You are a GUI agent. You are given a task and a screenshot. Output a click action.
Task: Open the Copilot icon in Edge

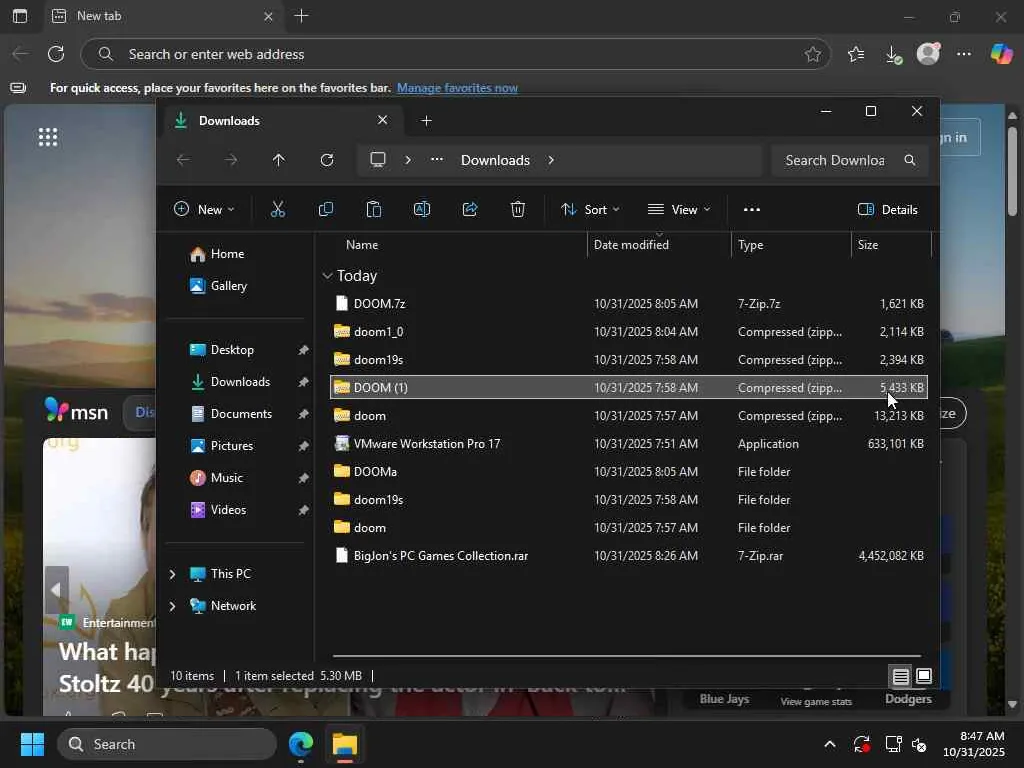pyautogui.click(x=1001, y=54)
